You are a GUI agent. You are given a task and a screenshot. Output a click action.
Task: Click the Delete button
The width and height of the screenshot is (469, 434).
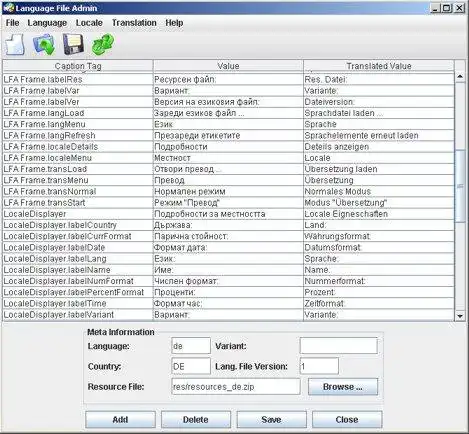point(196,419)
